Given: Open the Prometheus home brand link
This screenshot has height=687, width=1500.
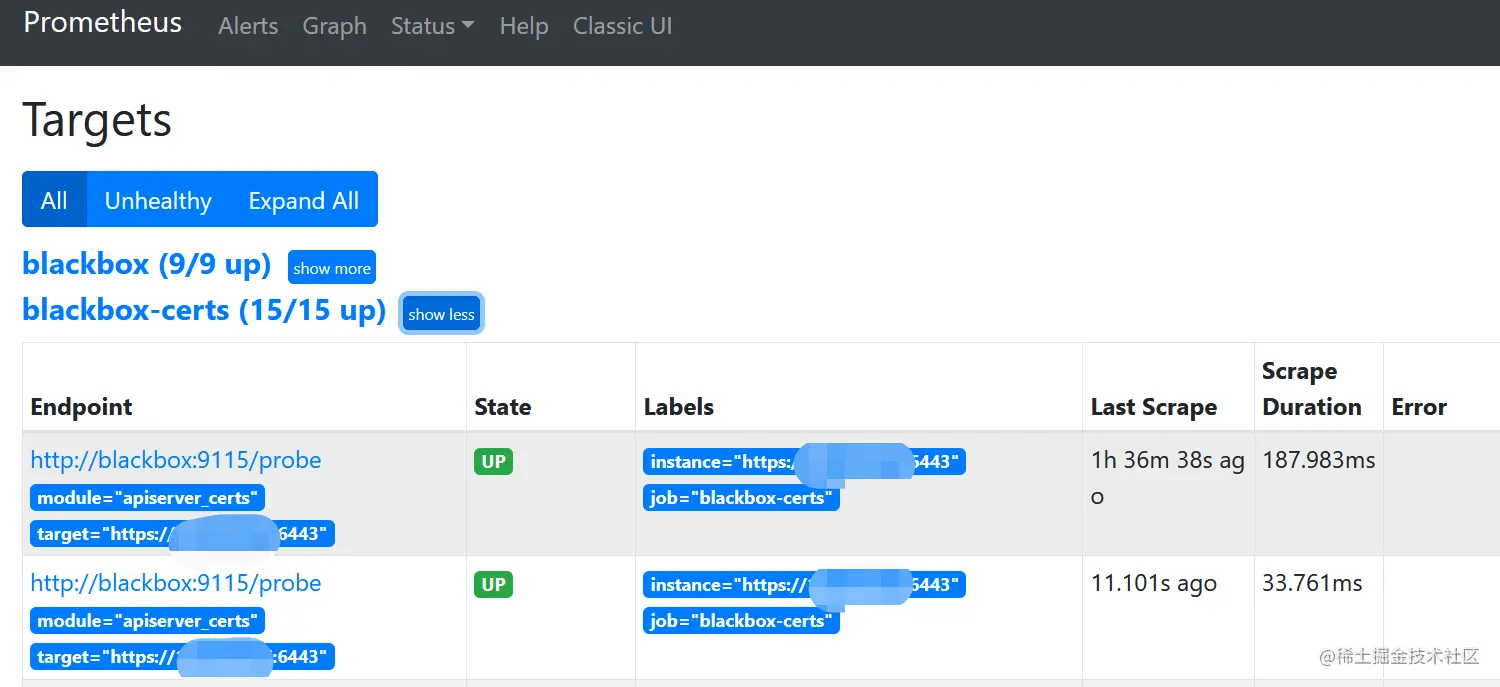Looking at the screenshot, I should [103, 23].
